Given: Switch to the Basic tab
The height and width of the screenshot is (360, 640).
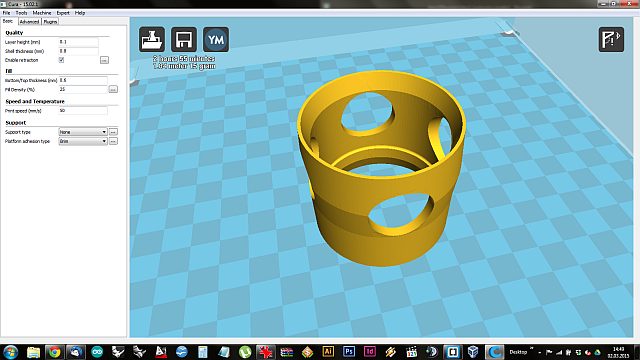Looking at the screenshot, I should pyautogui.click(x=8, y=21).
